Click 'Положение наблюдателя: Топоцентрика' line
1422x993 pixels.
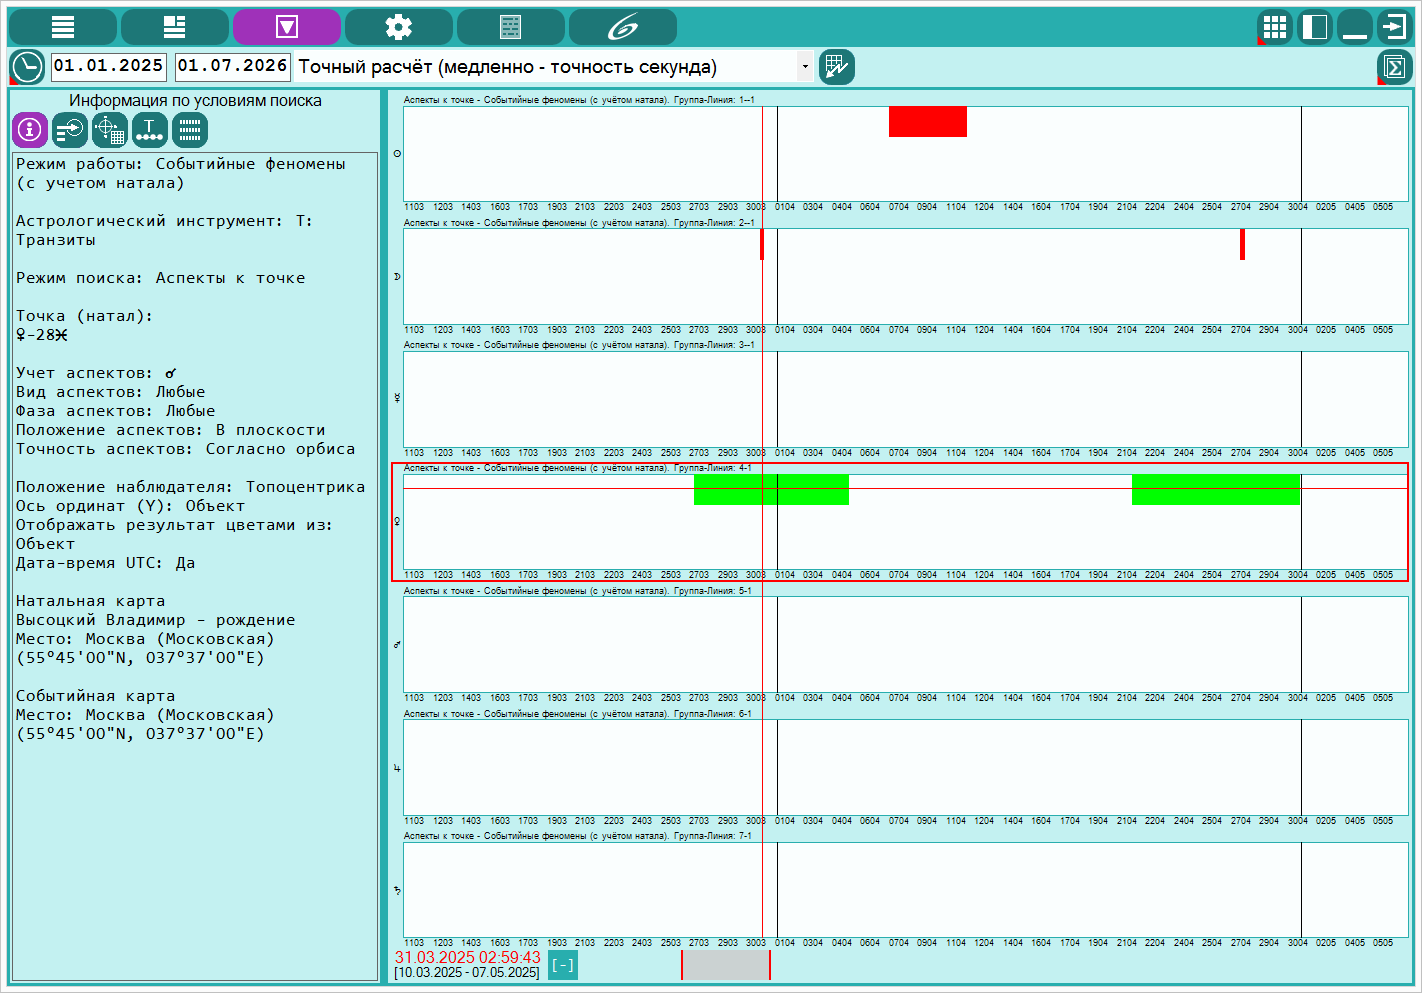(190, 487)
